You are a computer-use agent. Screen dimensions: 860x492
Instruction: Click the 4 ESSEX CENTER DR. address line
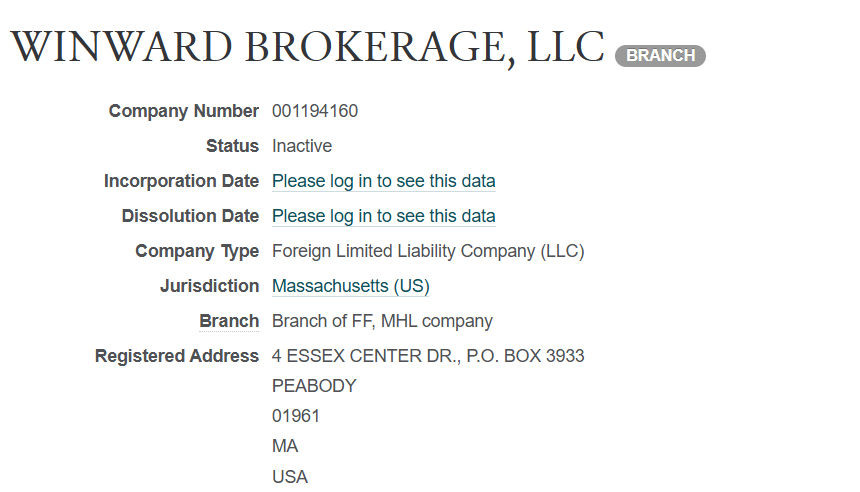pyautogui.click(x=427, y=356)
